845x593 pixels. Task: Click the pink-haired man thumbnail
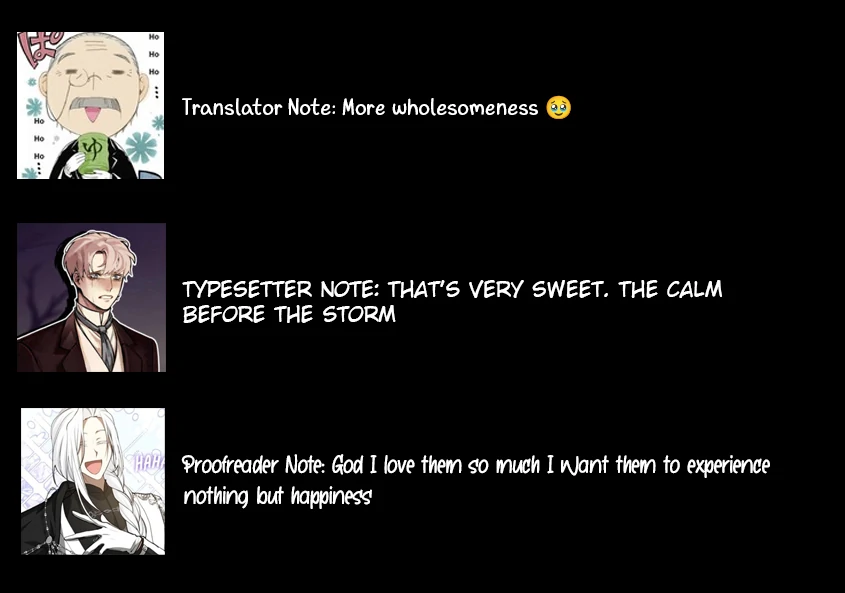click(x=92, y=298)
